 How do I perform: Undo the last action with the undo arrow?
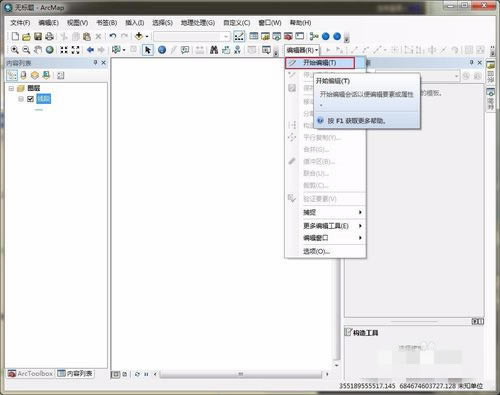coord(113,36)
